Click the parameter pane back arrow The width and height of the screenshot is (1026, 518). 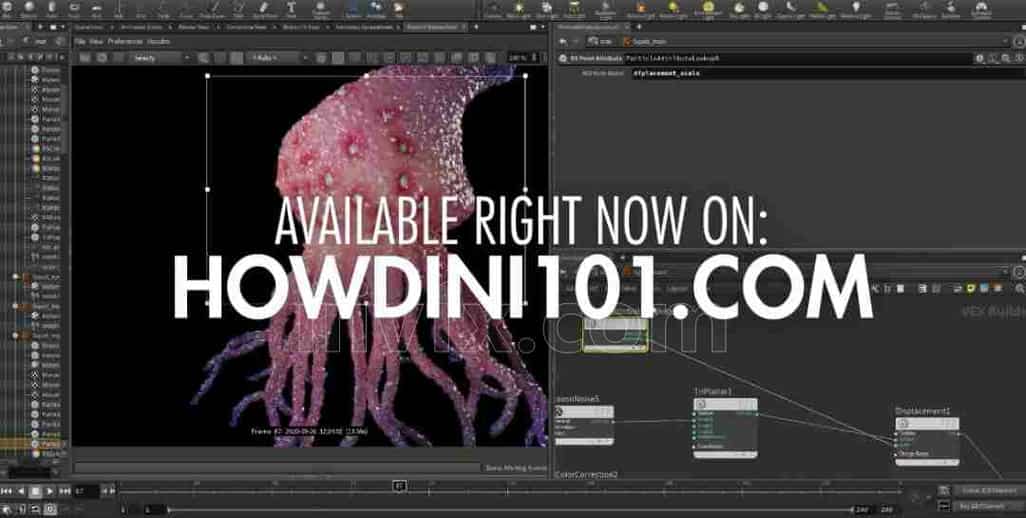click(563, 41)
